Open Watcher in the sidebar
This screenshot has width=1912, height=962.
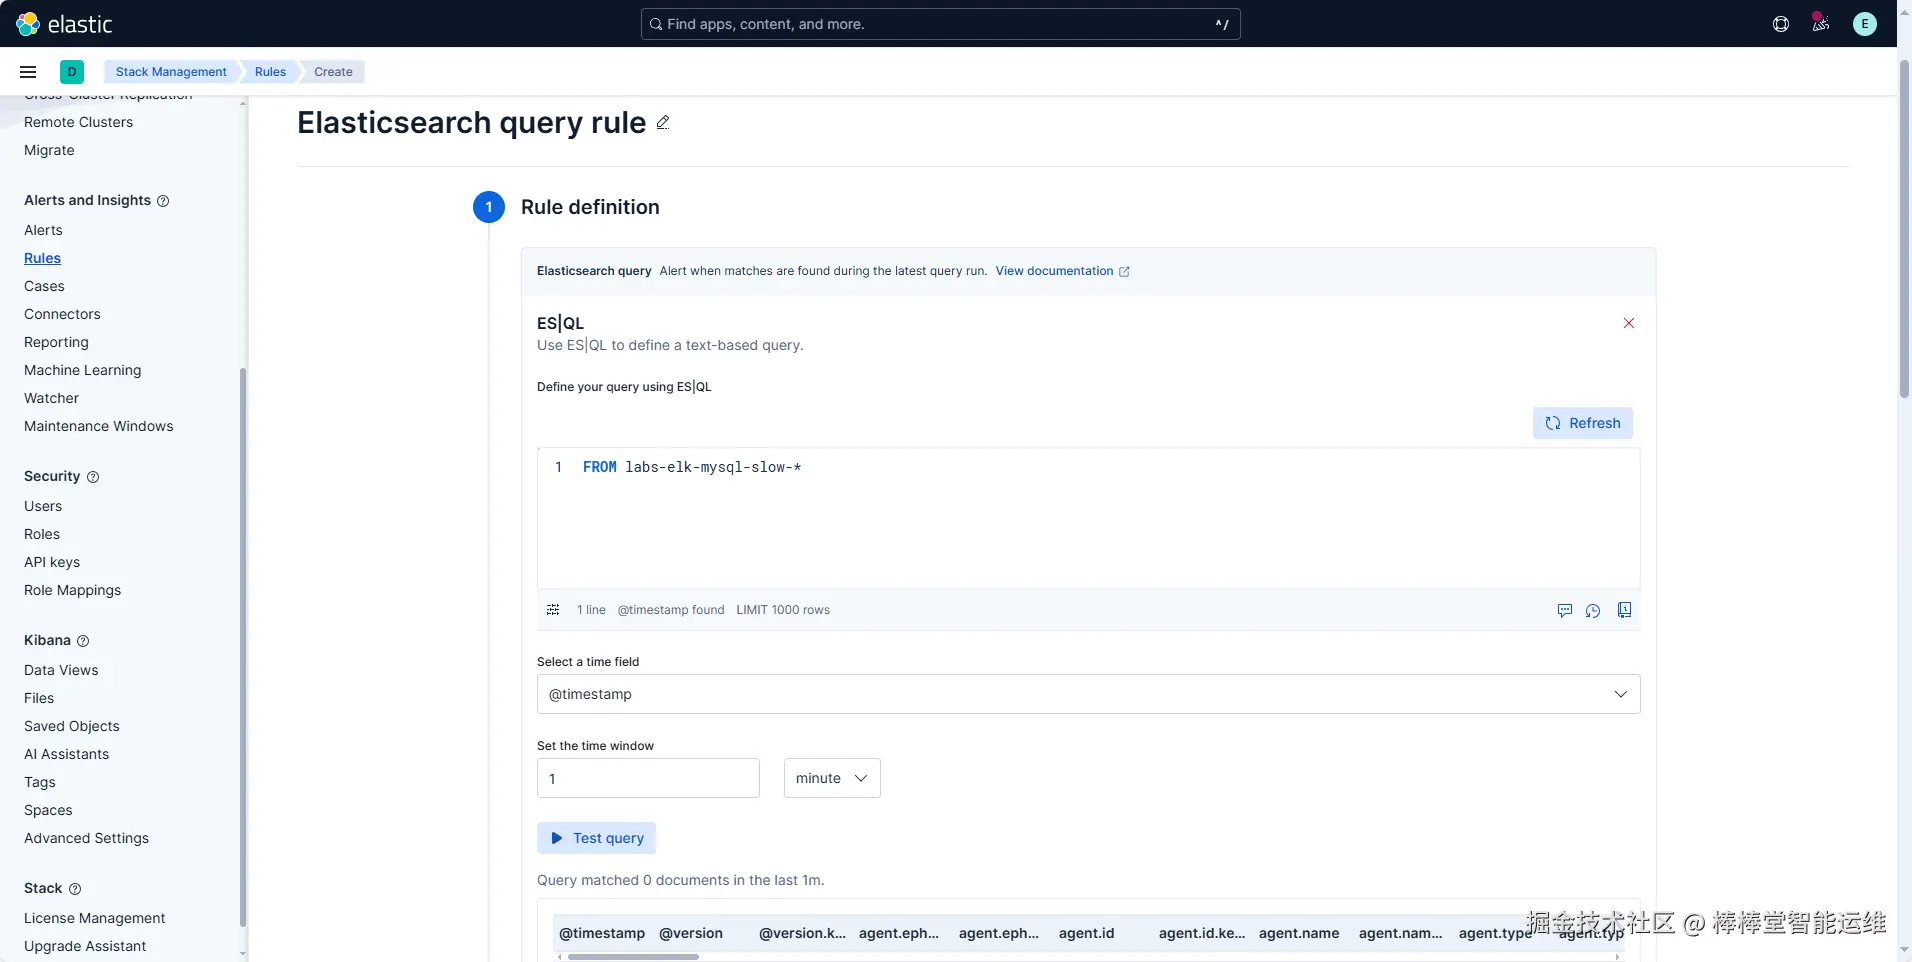pyautogui.click(x=51, y=398)
